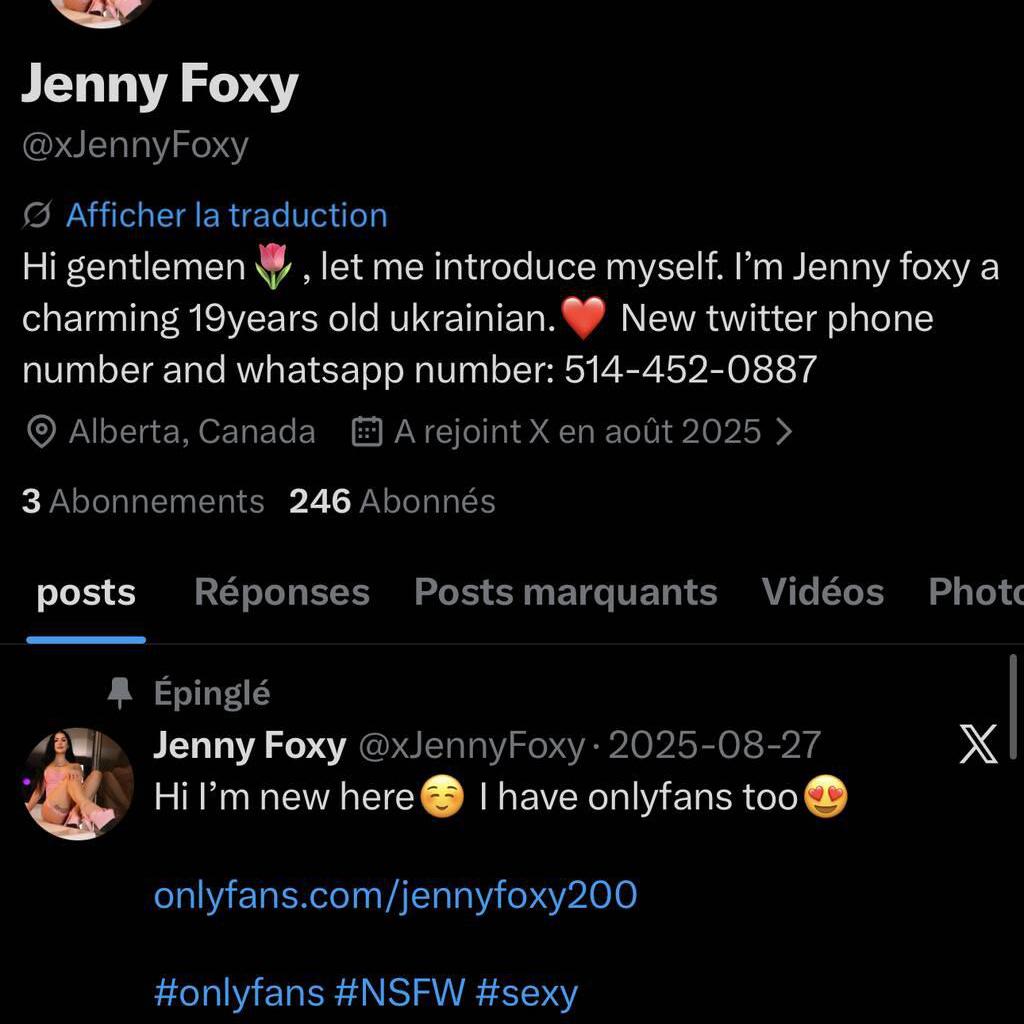1024x1024 pixels.
Task: Click the translation icon next to Afficher la traduction
Action: tap(37, 214)
